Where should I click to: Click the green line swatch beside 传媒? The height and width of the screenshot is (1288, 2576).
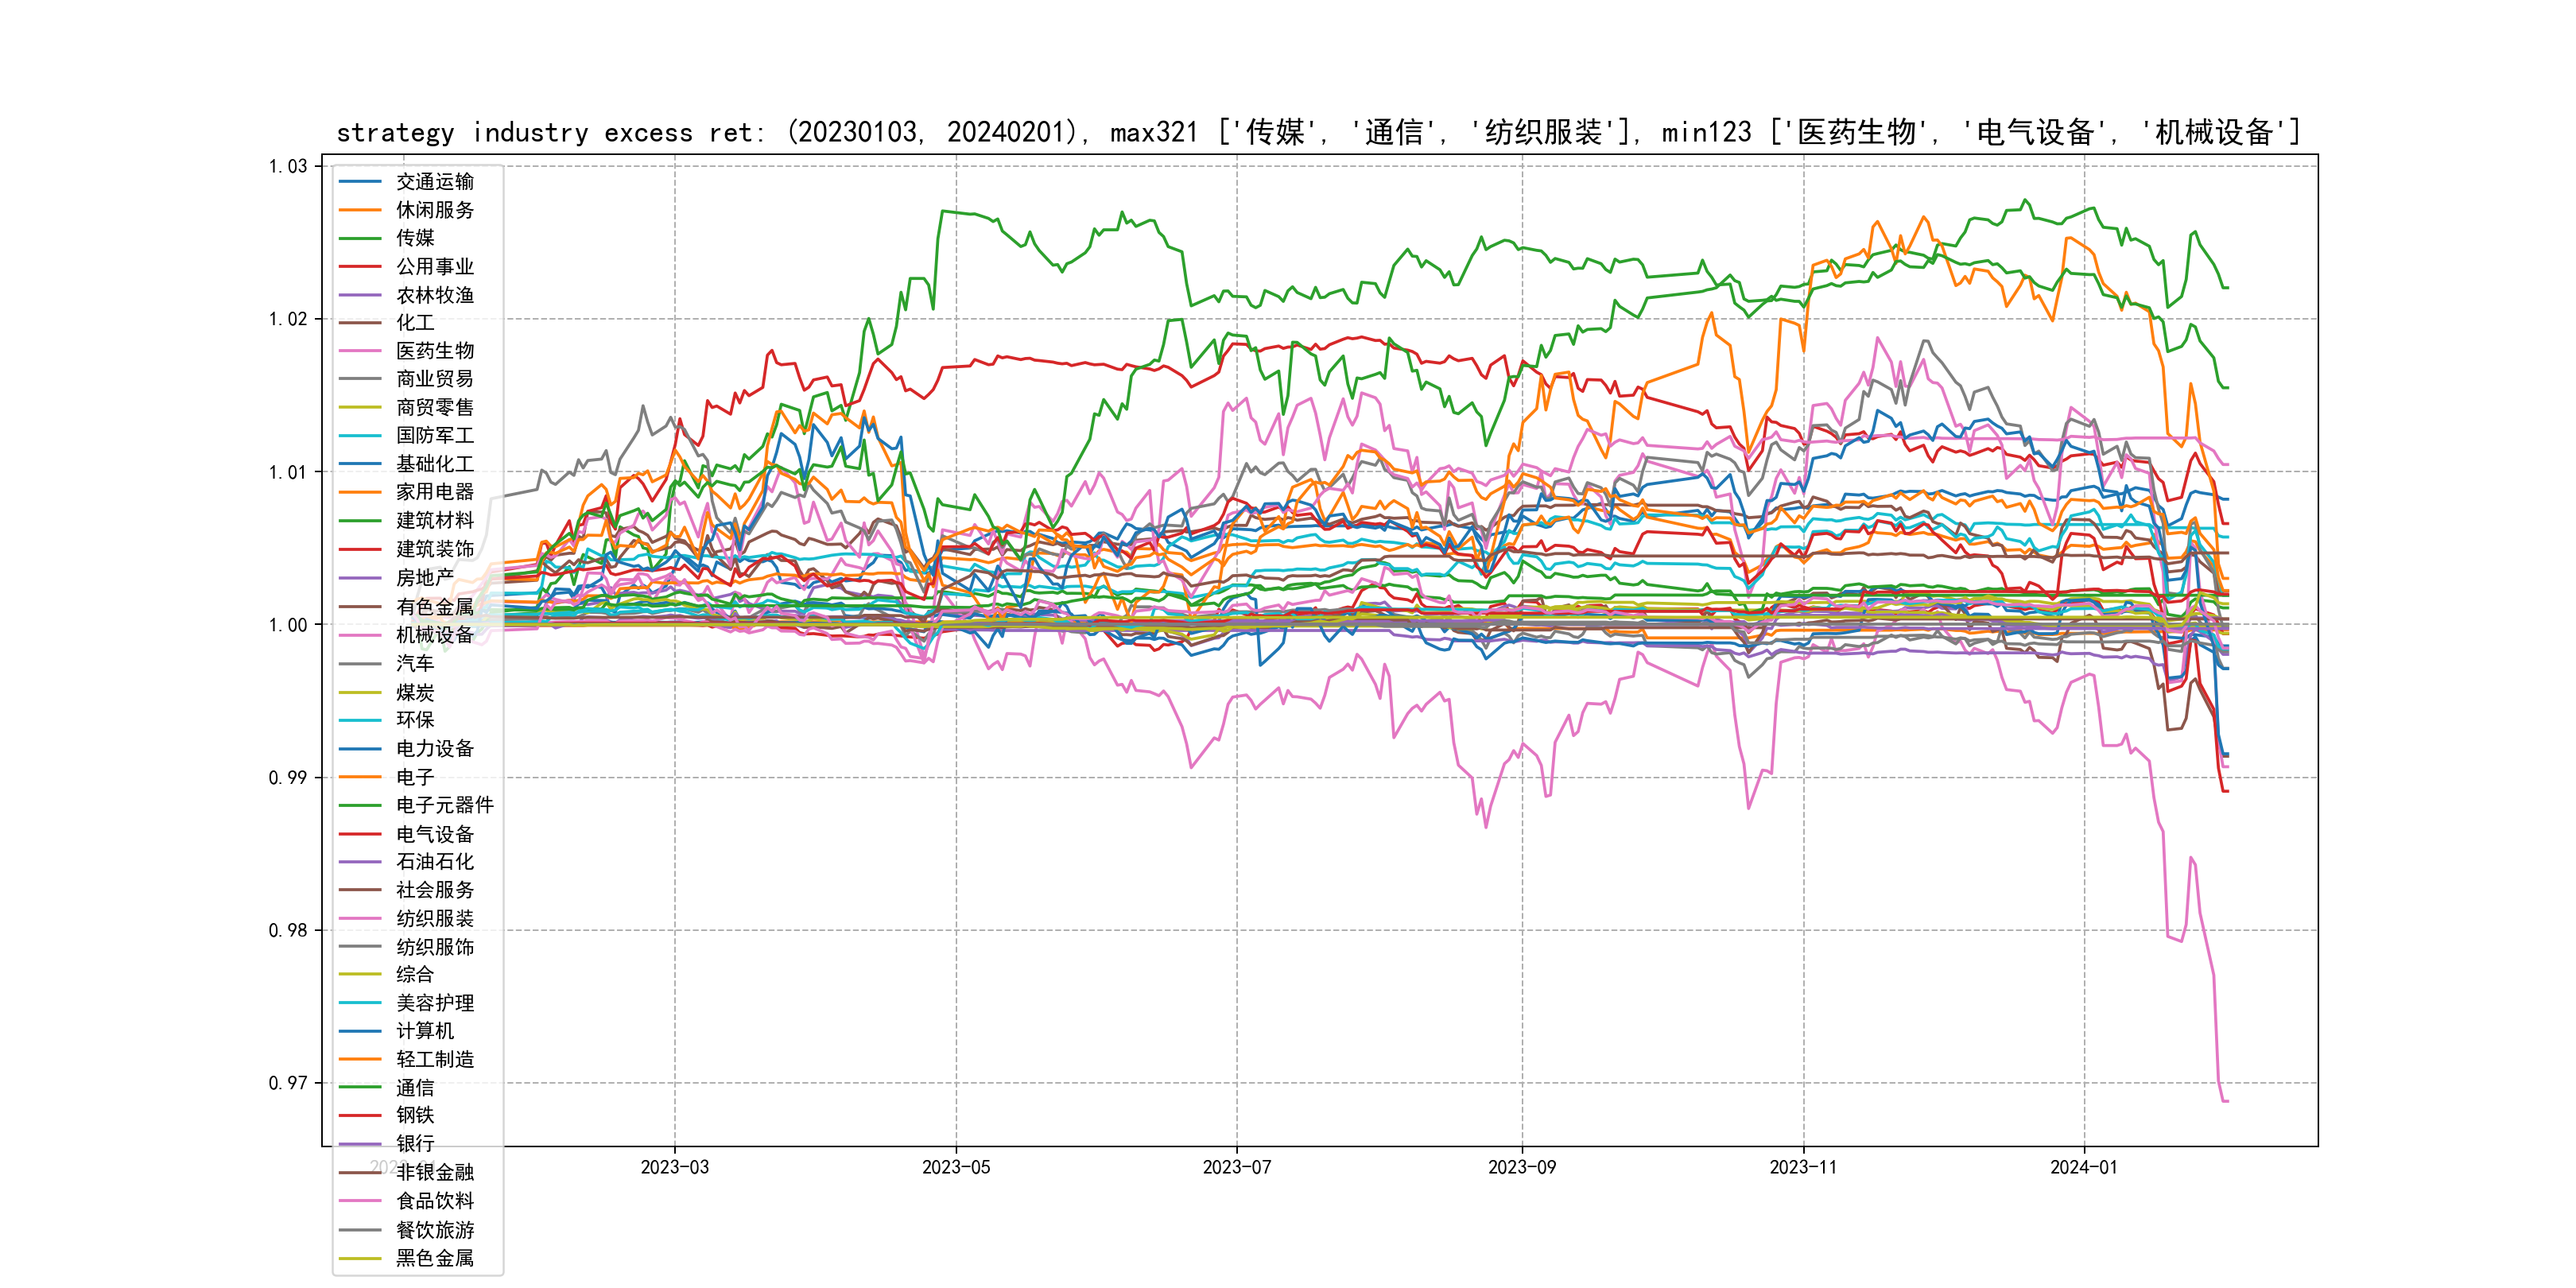click(360, 238)
